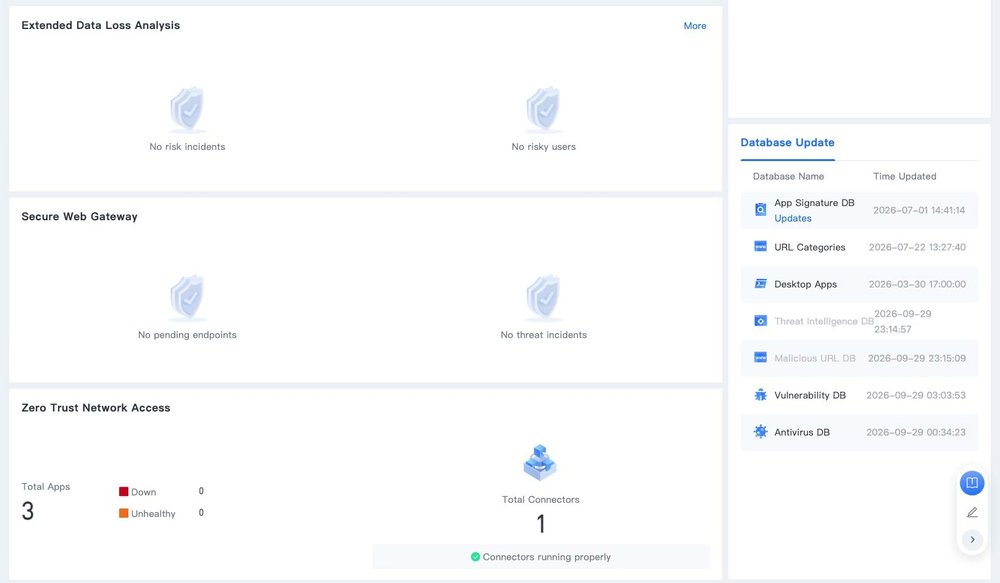Click the No risky users label

pos(543,147)
